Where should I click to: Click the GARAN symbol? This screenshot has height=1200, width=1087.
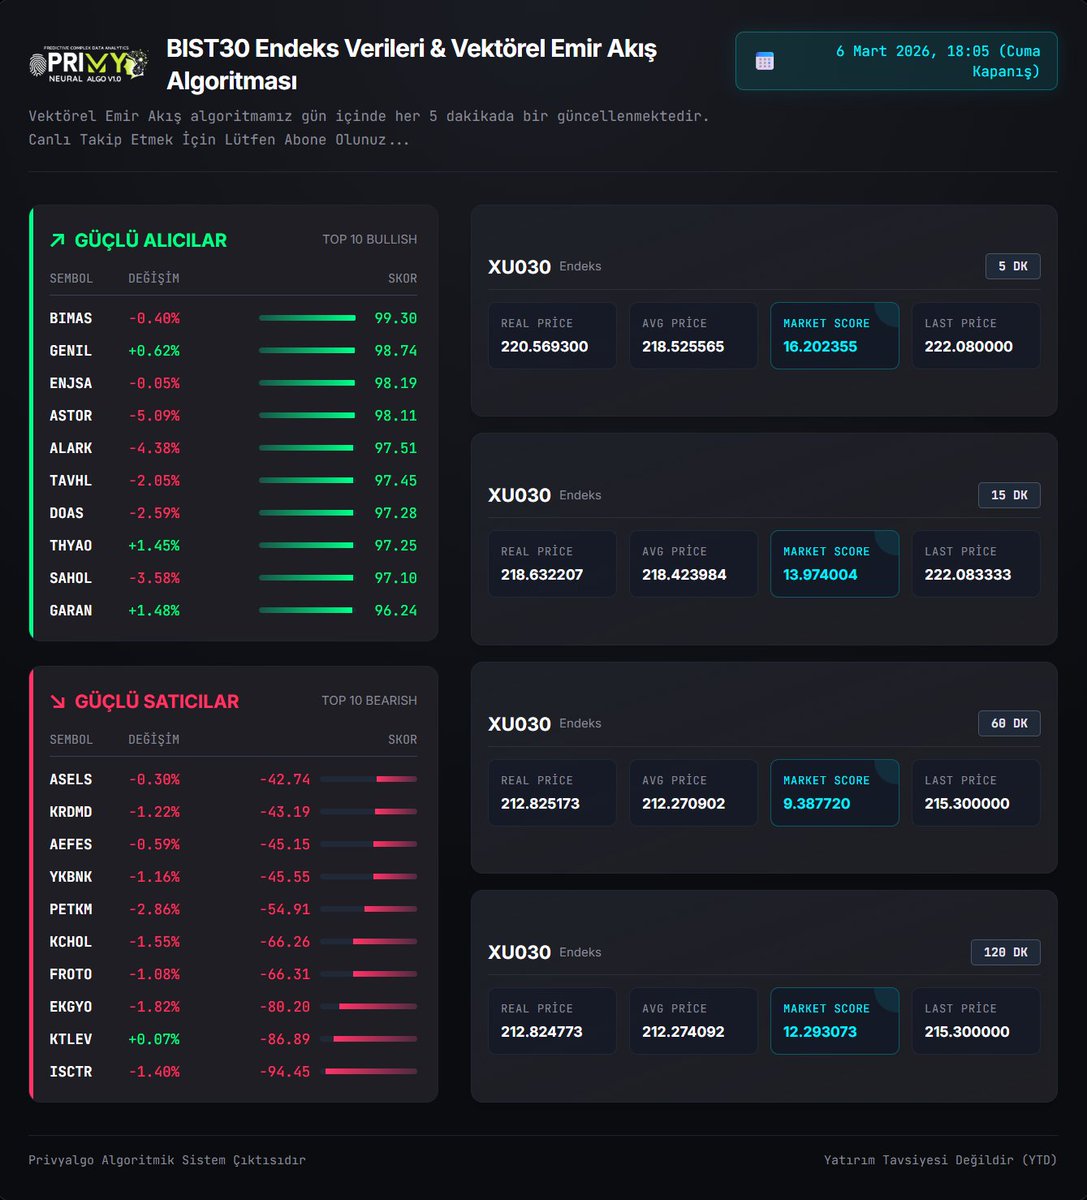coord(71,610)
